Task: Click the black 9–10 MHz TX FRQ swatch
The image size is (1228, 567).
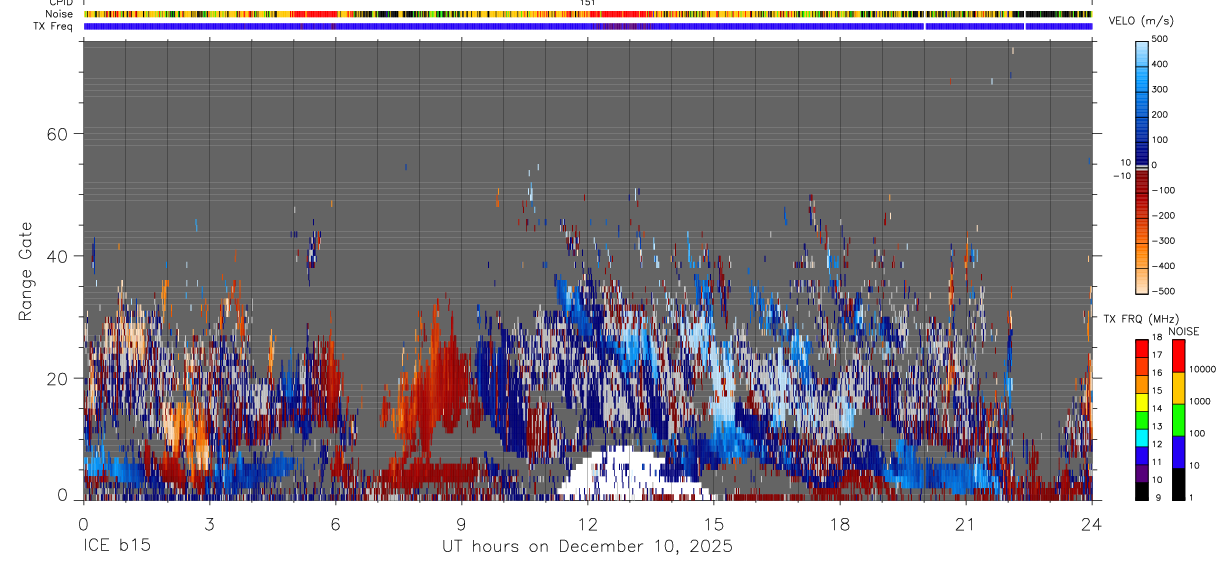Action: coord(1142,490)
